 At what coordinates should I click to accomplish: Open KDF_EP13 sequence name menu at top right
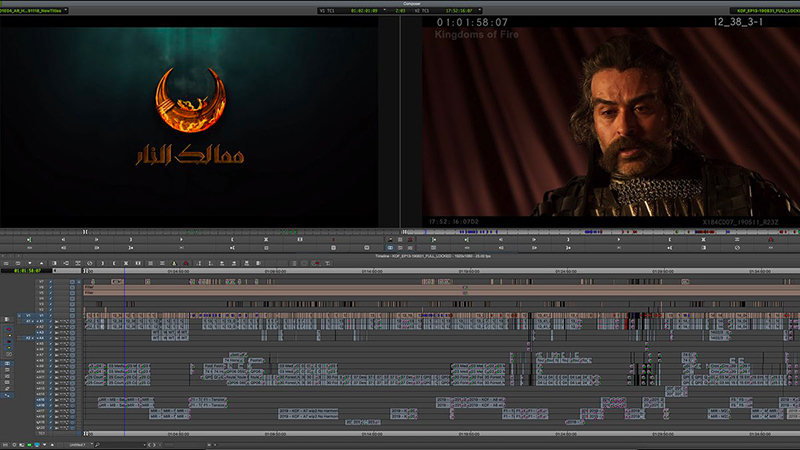point(765,10)
